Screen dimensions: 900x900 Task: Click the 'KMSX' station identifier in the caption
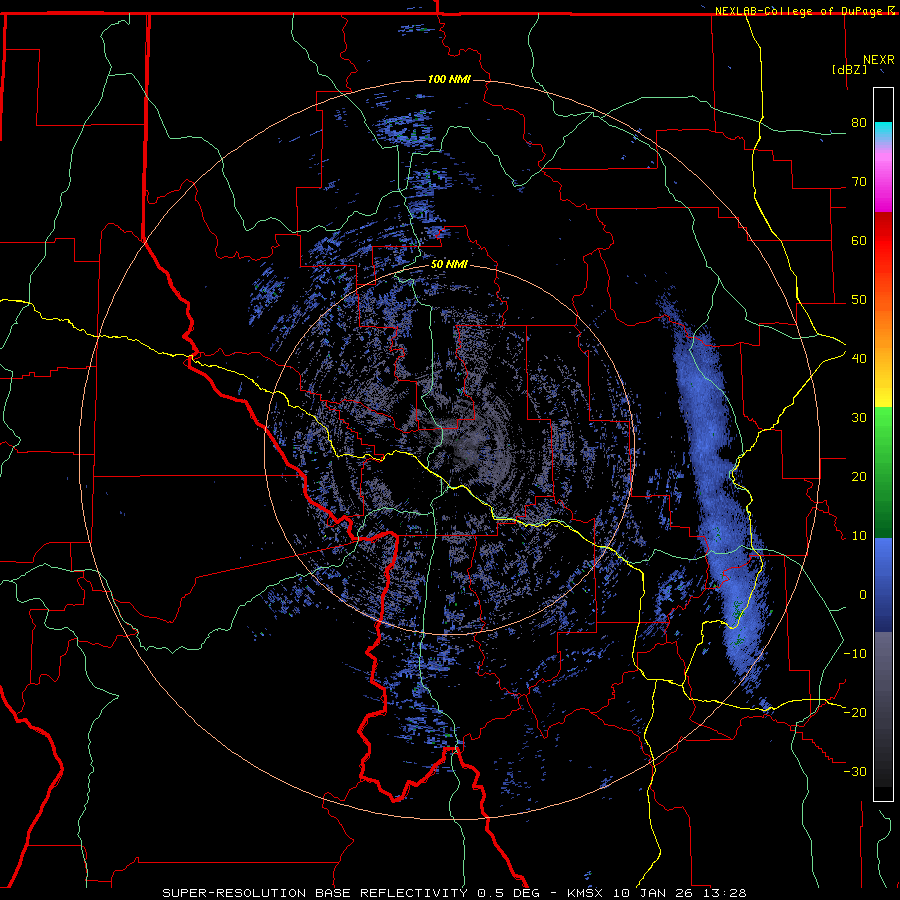coord(587,893)
